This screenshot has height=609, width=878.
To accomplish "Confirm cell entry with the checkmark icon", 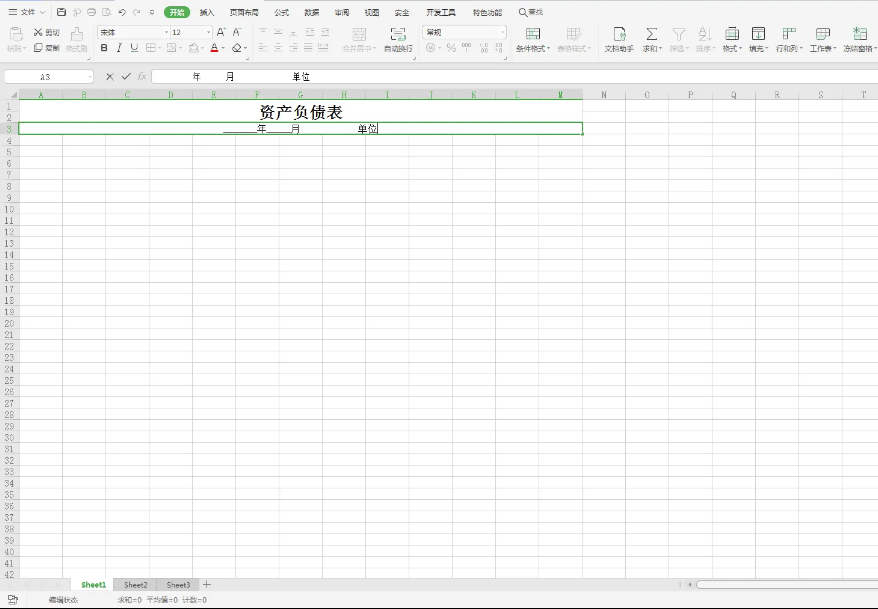I will pyautogui.click(x=126, y=76).
